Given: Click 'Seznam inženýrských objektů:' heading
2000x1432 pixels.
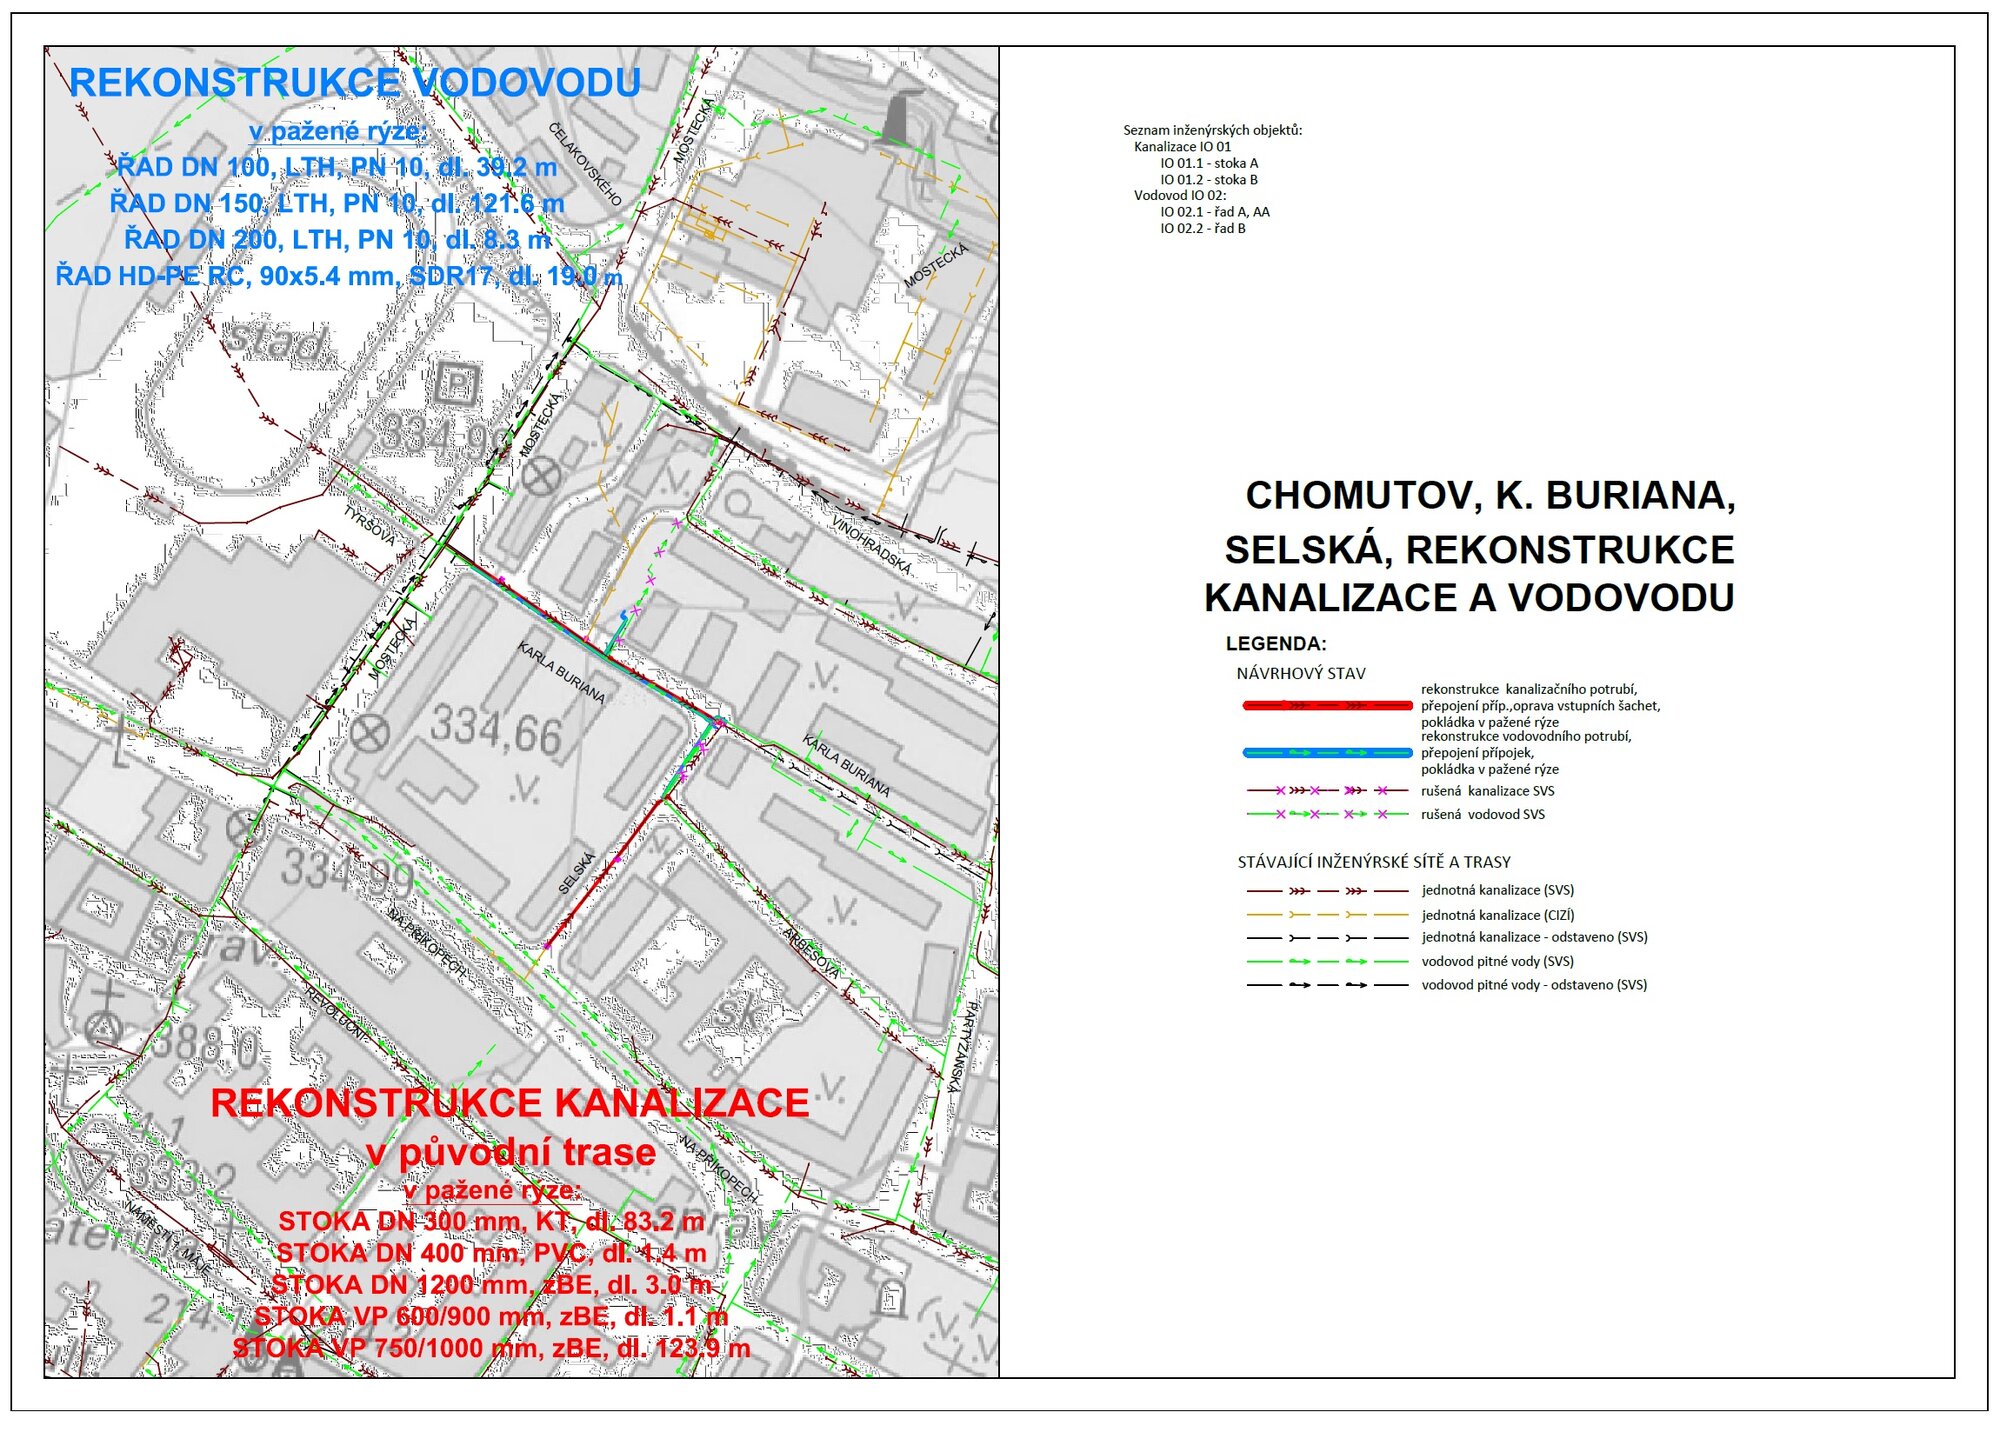Looking at the screenshot, I should [x=1212, y=130].
